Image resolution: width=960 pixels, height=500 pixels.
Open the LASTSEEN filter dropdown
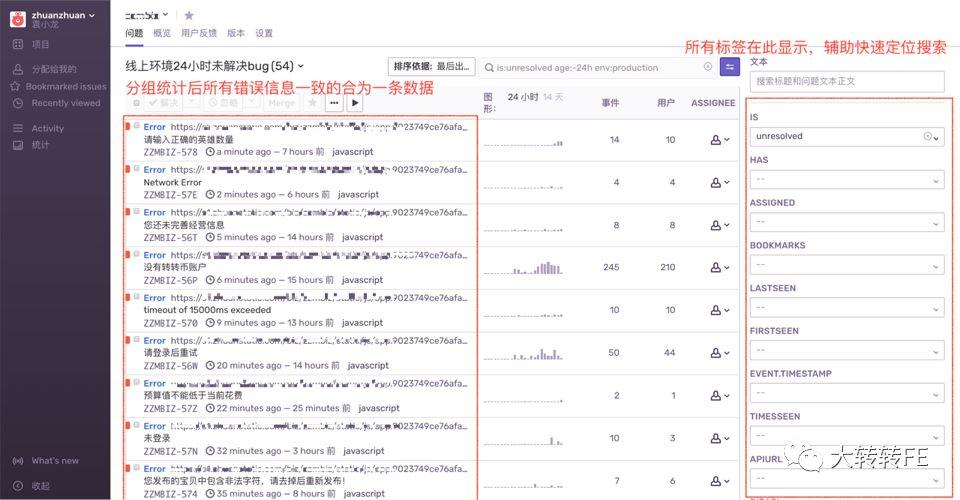847,308
